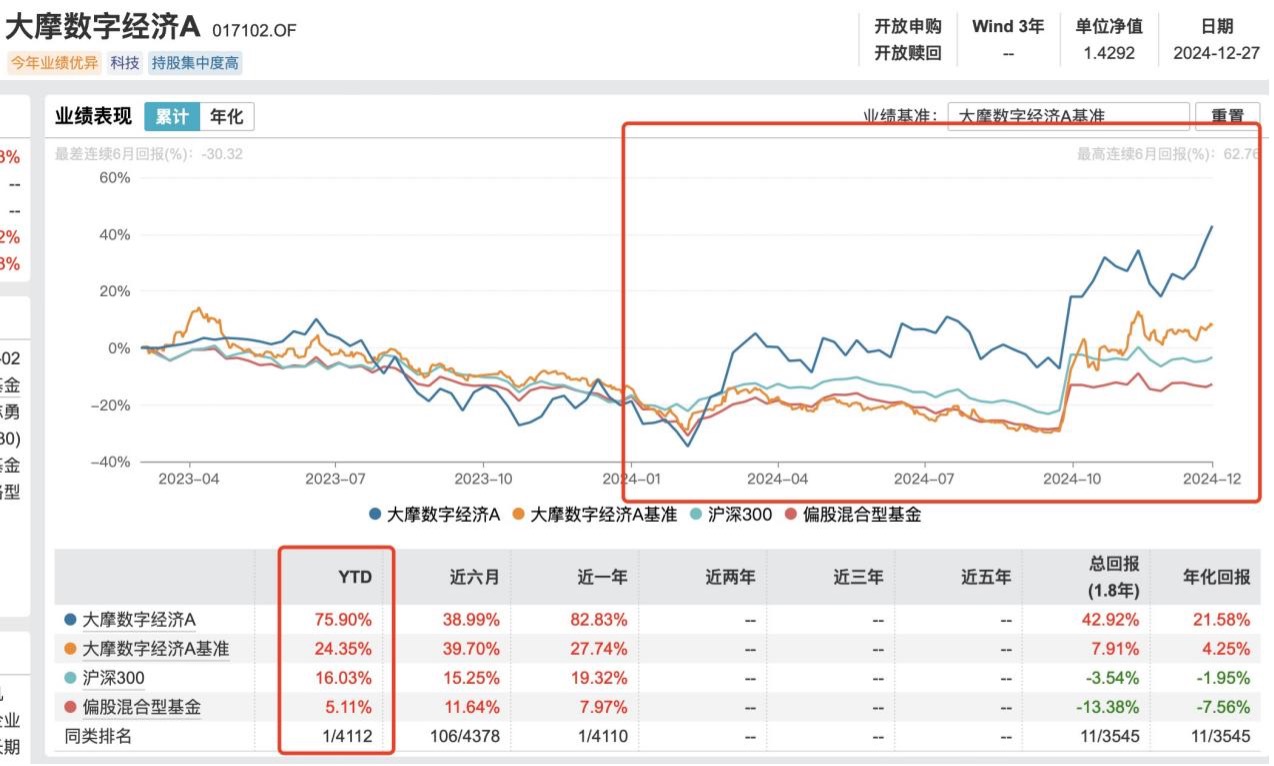Click the 16.03% YTD value
This screenshot has width=1274, height=766.
pos(344,678)
